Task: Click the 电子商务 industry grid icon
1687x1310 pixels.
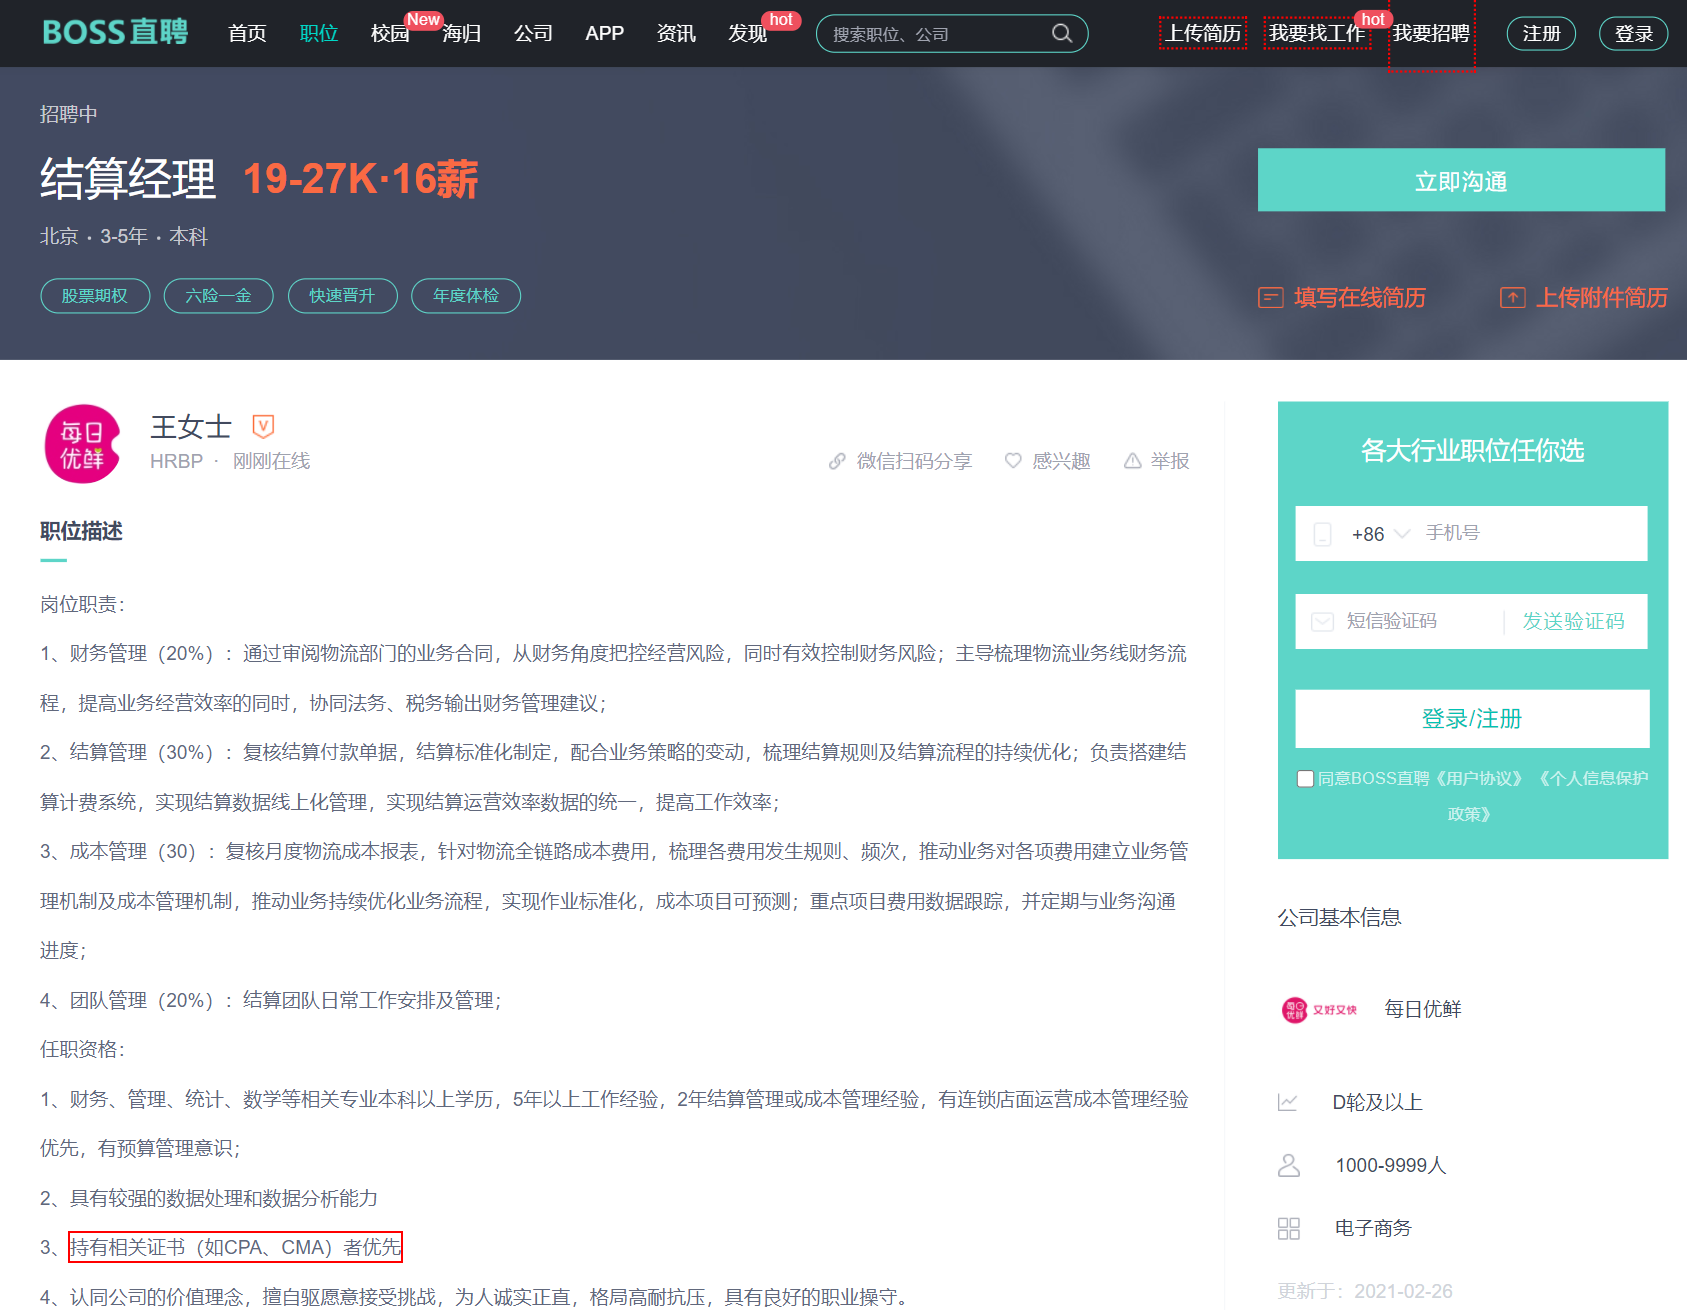Action: click(1289, 1228)
